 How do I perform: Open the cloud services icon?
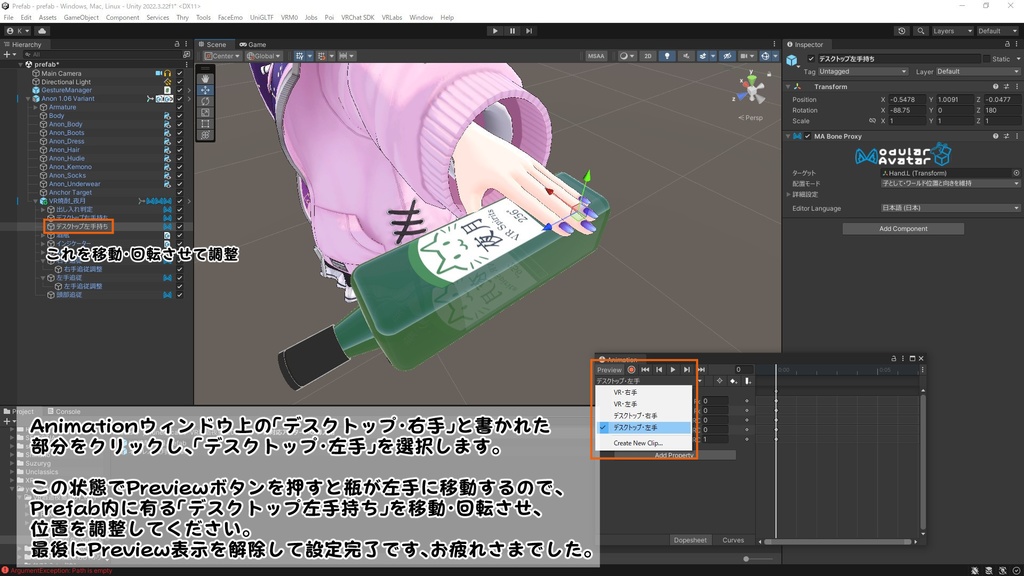click(x=42, y=31)
